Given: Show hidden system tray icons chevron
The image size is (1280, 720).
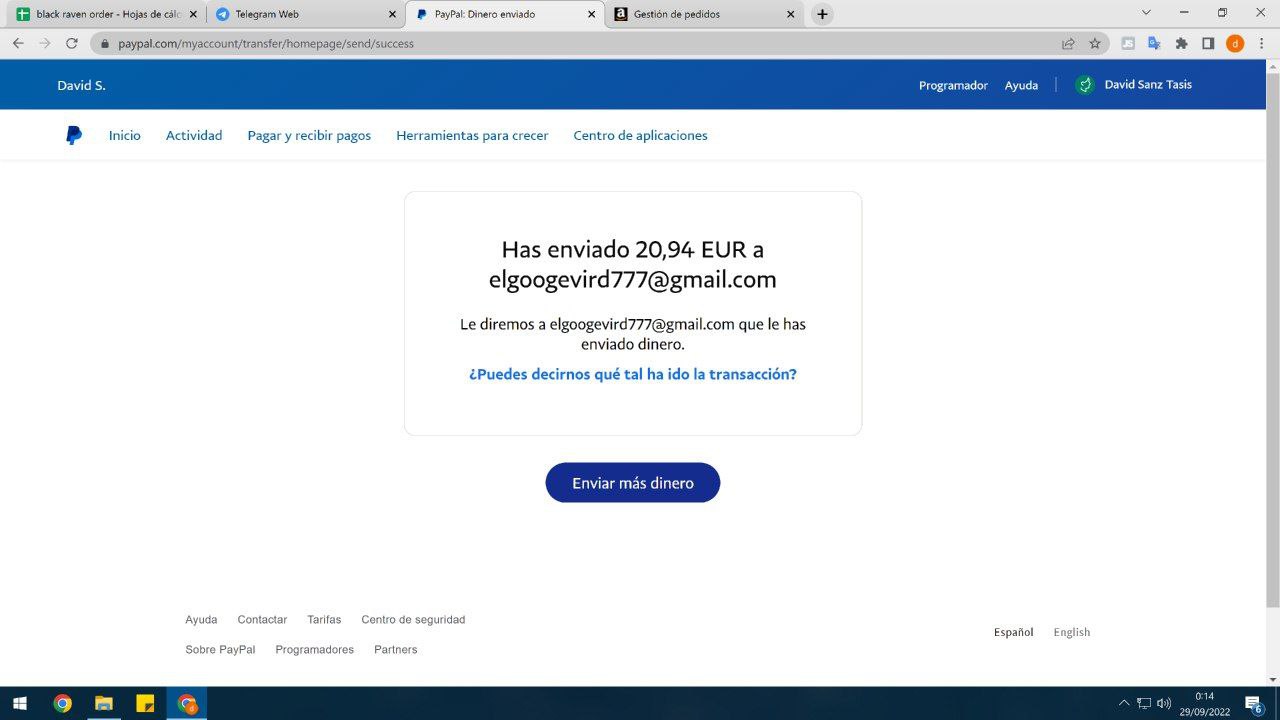Looking at the screenshot, I should tap(1124, 703).
